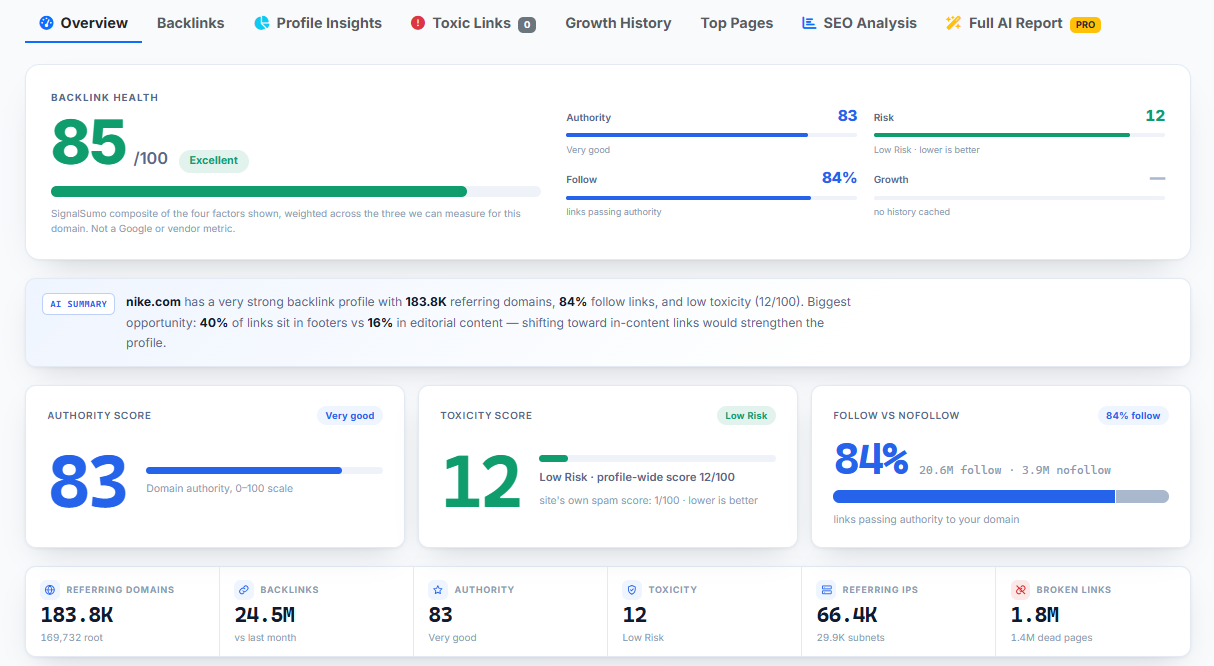Click the Risk green bar in health panel
1214x666 pixels.
[1019, 134]
